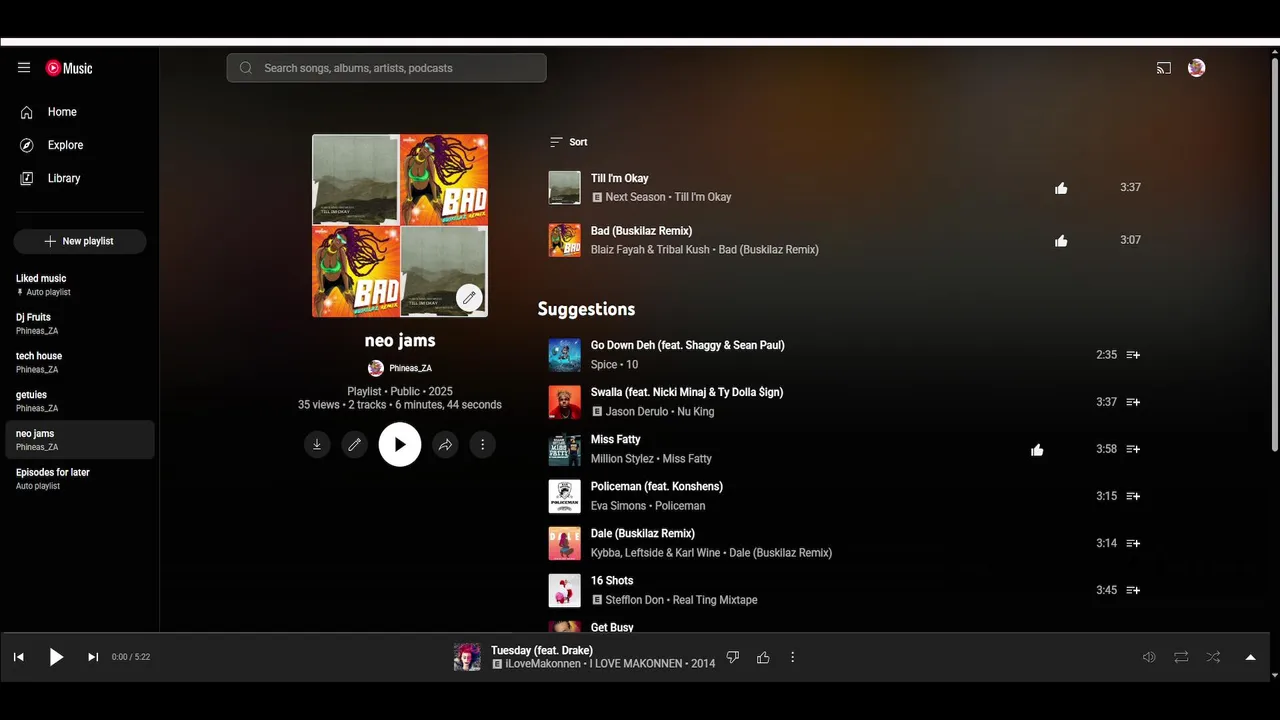Add Swalla to playlist
The width and height of the screenshot is (1280, 720).
1133,402
